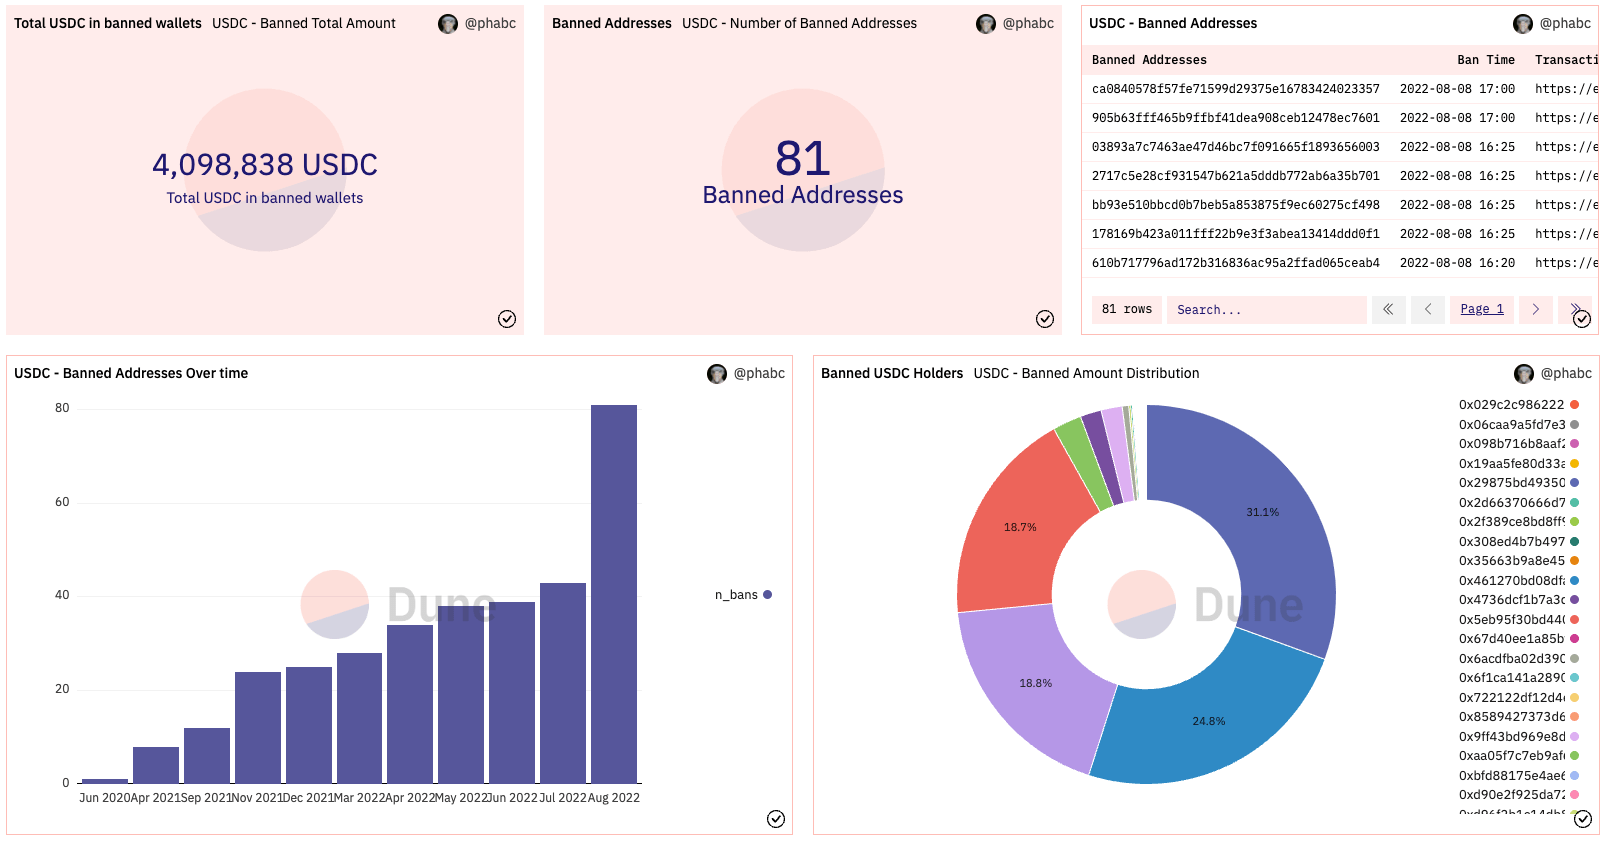Go to first page of the table

point(1388,310)
